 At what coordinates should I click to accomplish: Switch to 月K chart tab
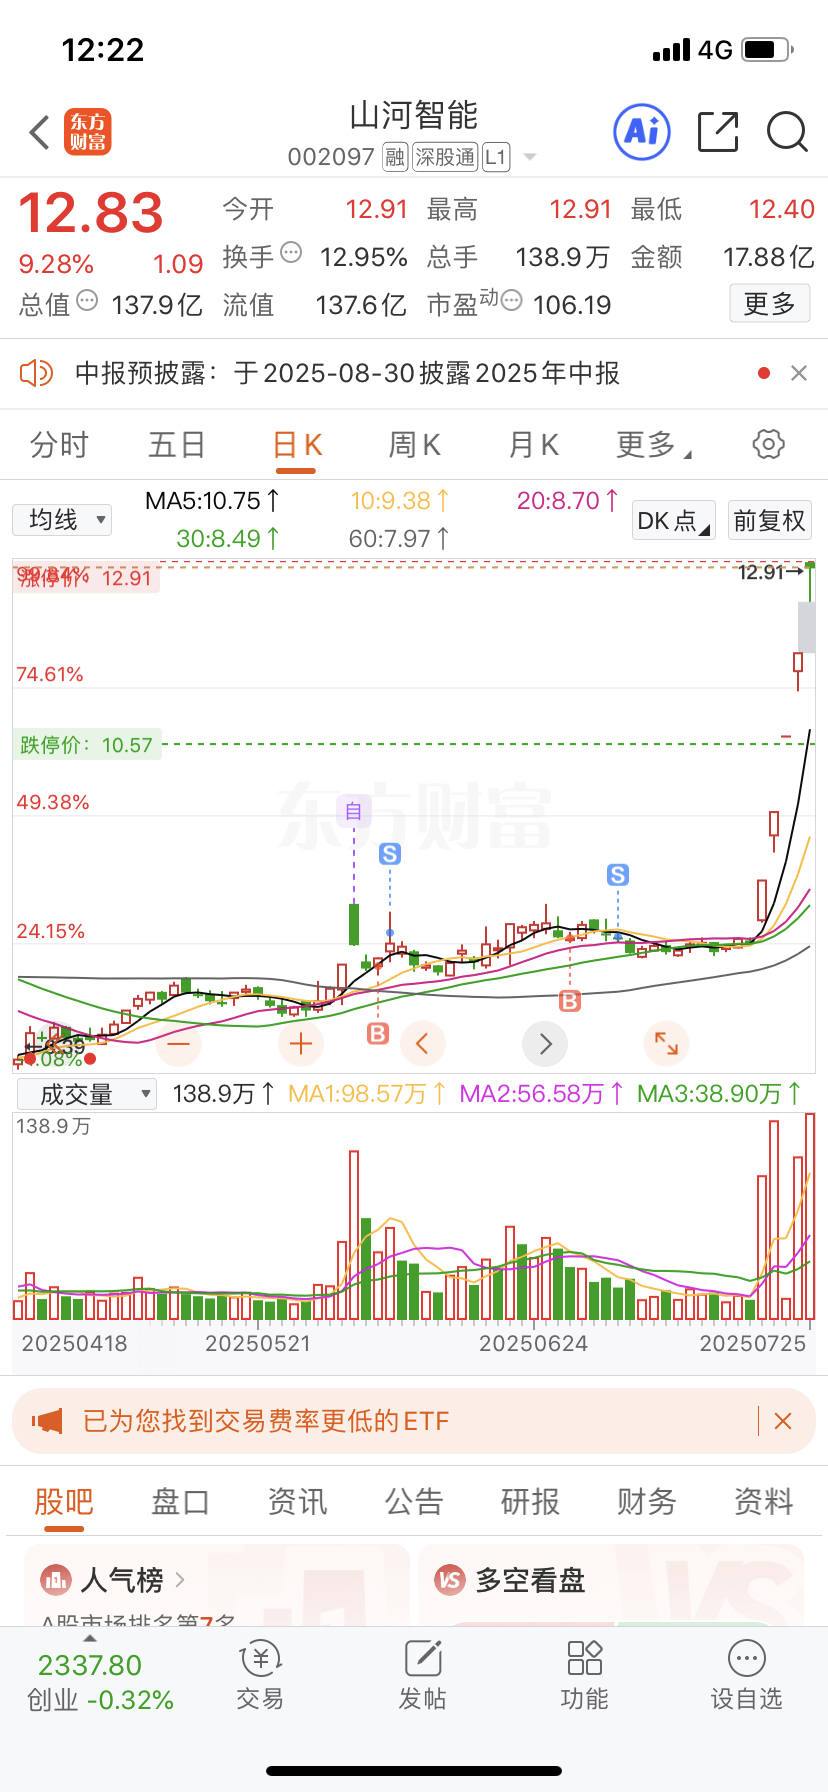pyautogui.click(x=533, y=445)
